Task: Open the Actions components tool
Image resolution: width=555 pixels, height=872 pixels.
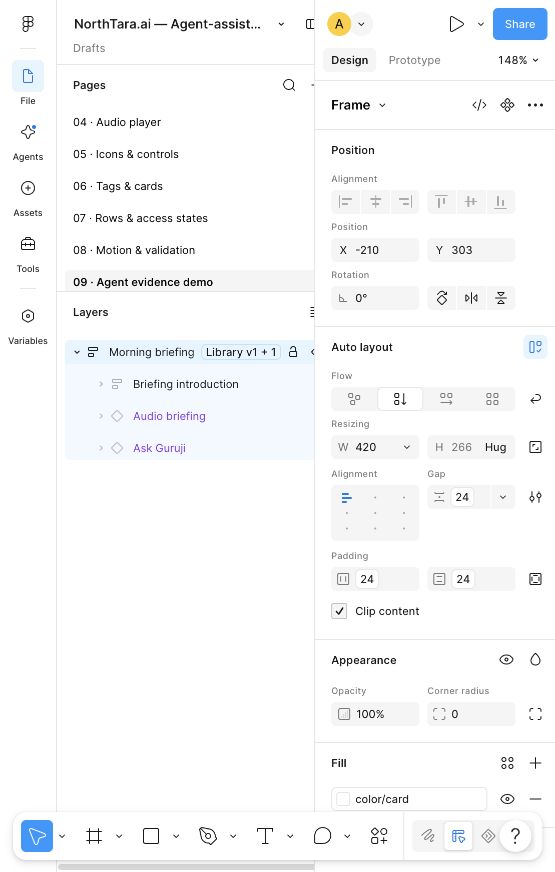Action: (379, 836)
